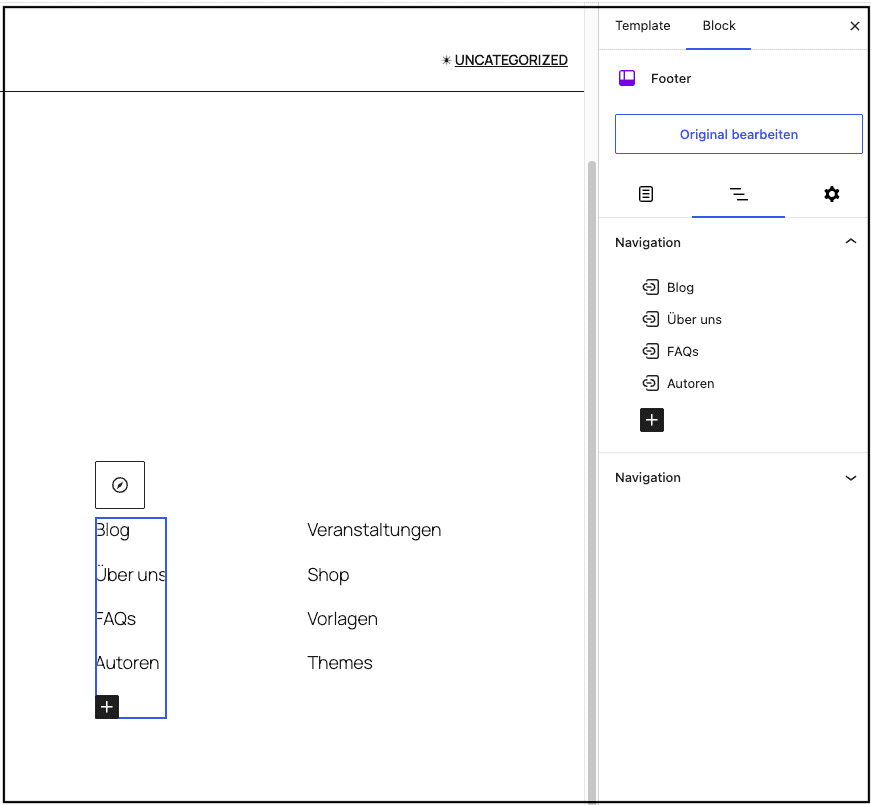This screenshot has width=871, height=805.
Task: Expand the second Navigation panel
Action: point(850,478)
